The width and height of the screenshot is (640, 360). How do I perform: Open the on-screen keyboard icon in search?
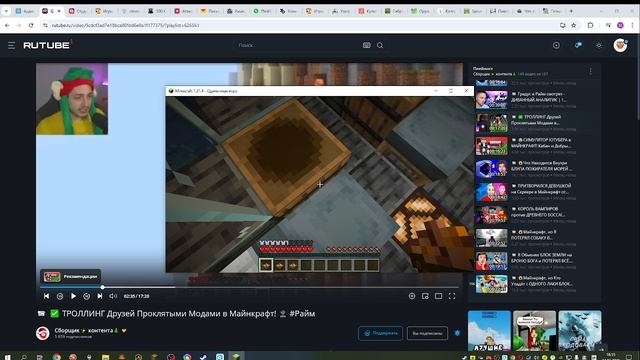(x=367, y=45)
